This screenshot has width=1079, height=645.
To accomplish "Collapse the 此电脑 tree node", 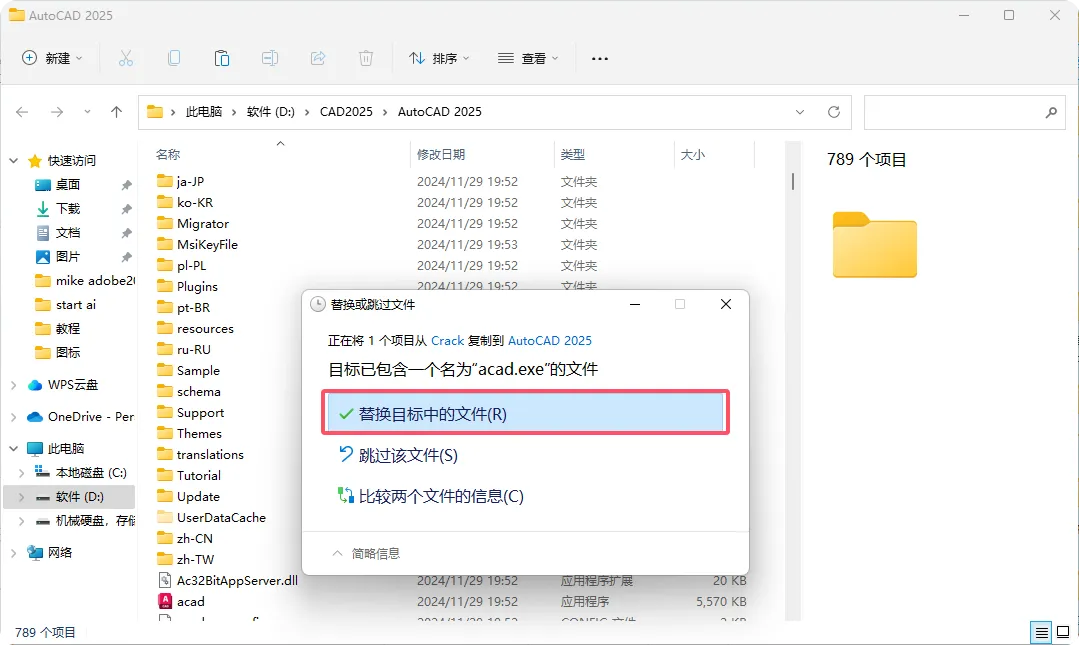I will point(14,448).
